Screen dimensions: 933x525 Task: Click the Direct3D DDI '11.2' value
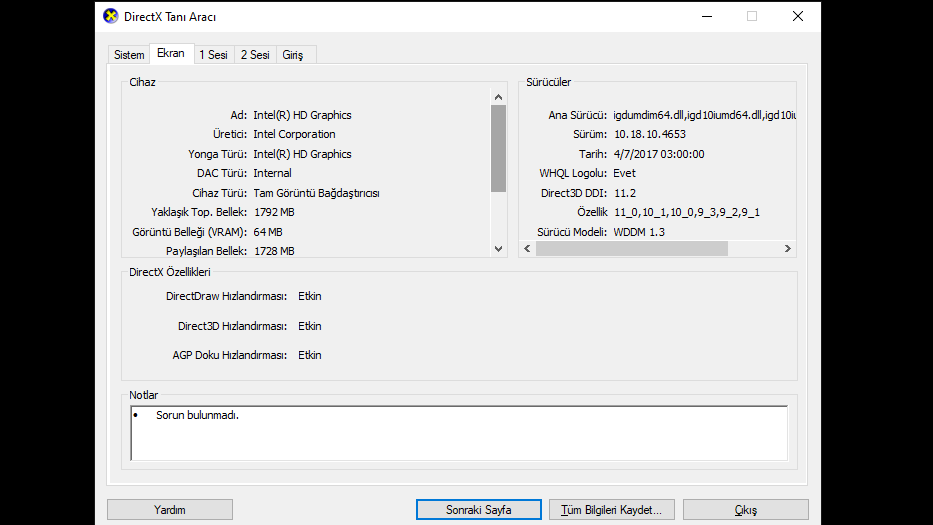point(625,193)
